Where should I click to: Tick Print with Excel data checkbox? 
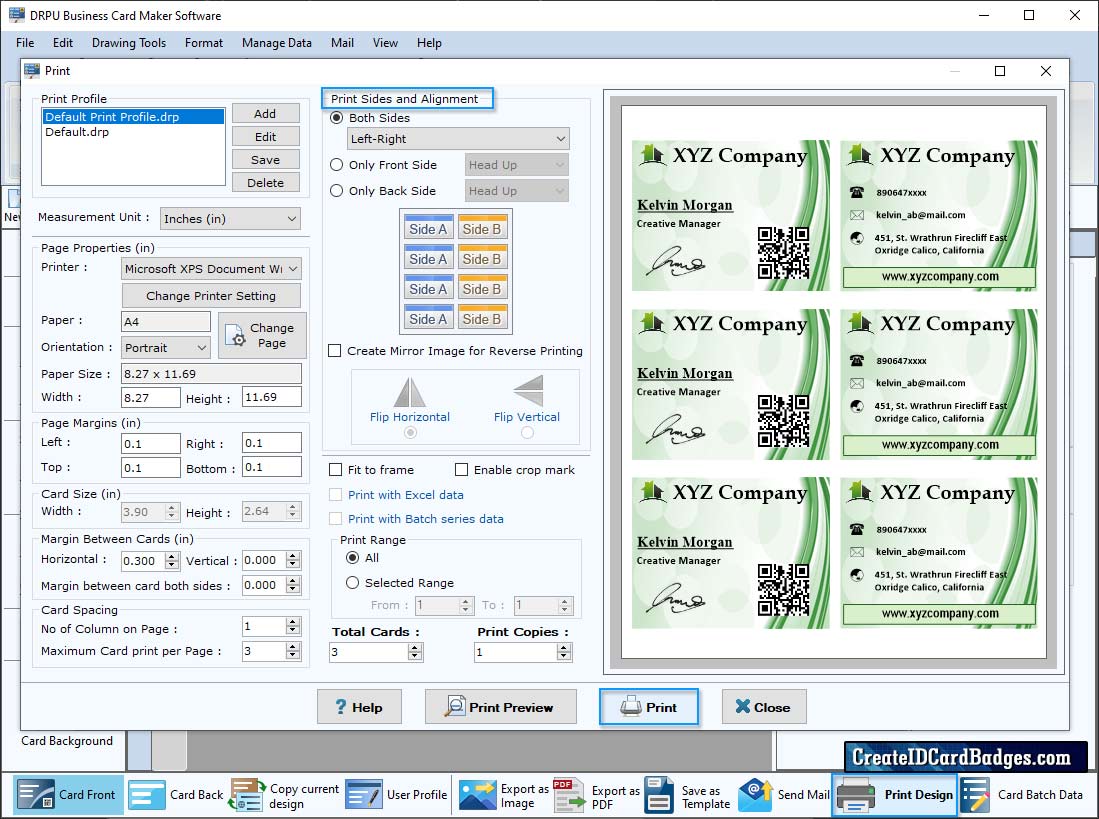[x=336, y=495]
